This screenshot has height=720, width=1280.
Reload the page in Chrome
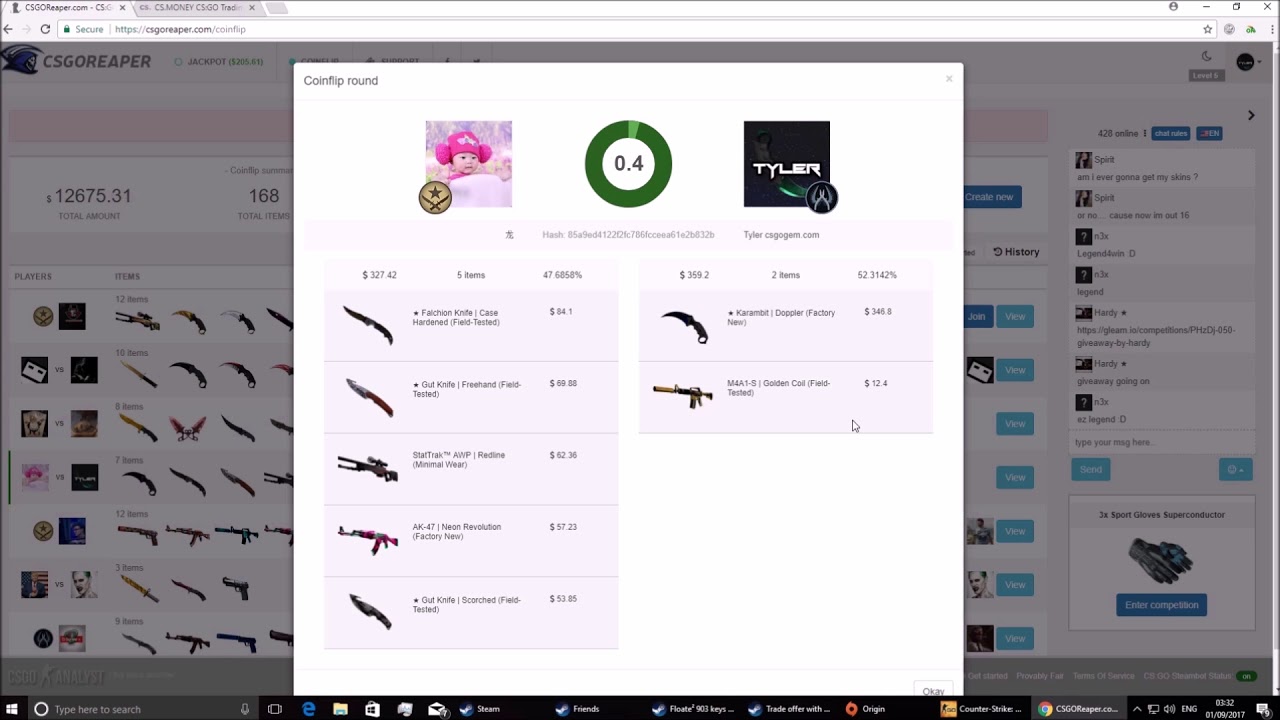point(45,29)
